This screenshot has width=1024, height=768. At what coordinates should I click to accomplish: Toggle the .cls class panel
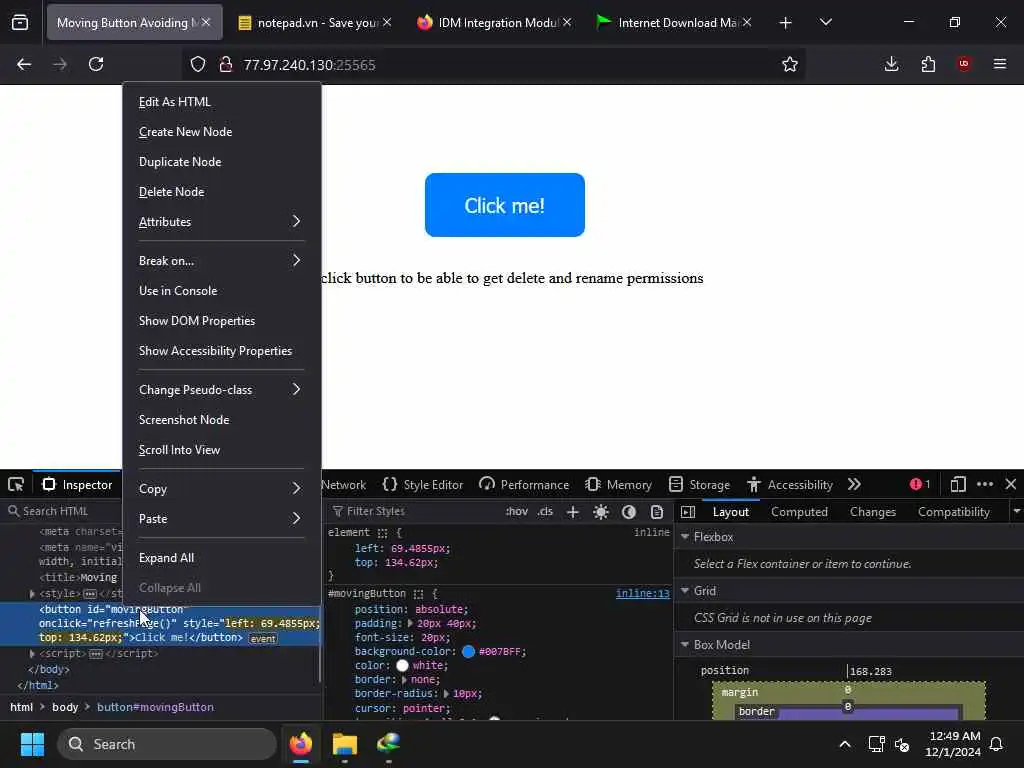(545, 511)
